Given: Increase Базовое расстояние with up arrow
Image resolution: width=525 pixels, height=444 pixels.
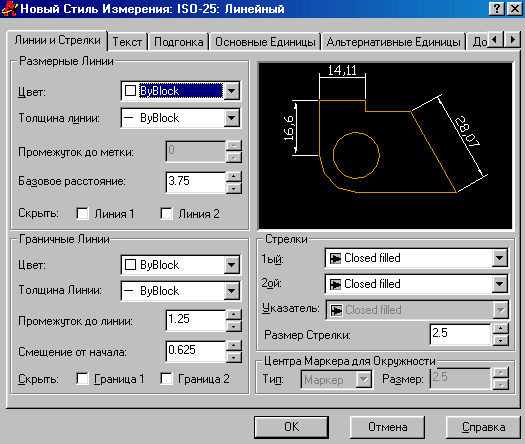Looking at the screenshot, I should tap(234, 176).
